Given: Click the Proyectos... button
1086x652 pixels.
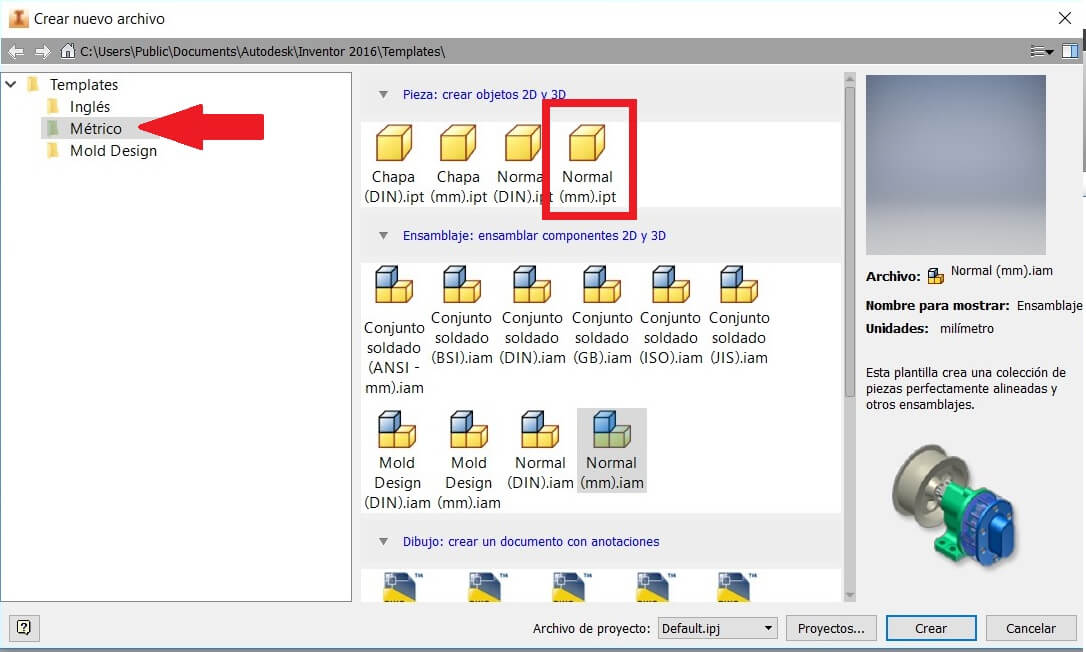Looking at the screenshot, I should 831,628.
